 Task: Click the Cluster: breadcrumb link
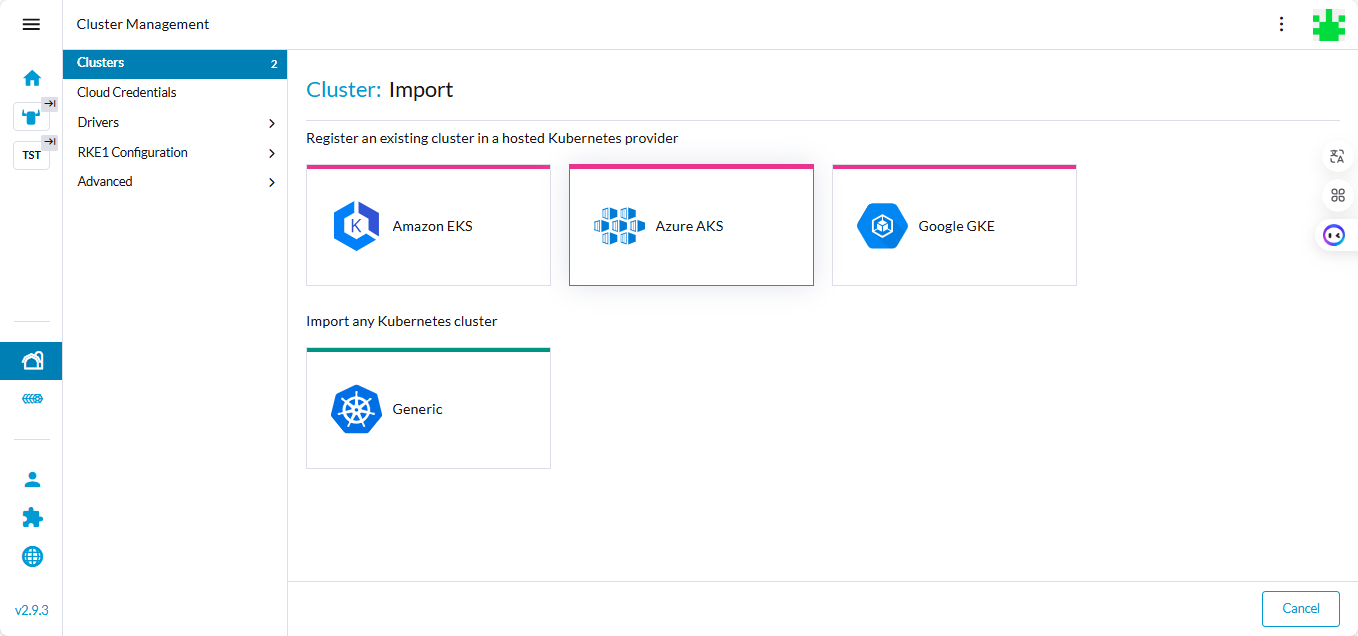(x=343, y=90)
